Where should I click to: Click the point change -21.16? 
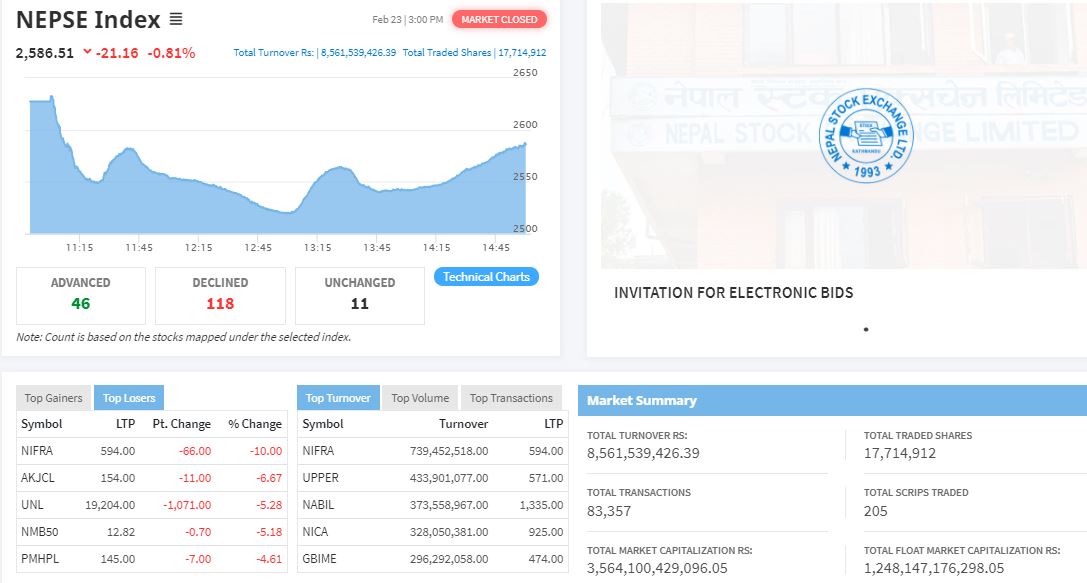tap(116, 53)
